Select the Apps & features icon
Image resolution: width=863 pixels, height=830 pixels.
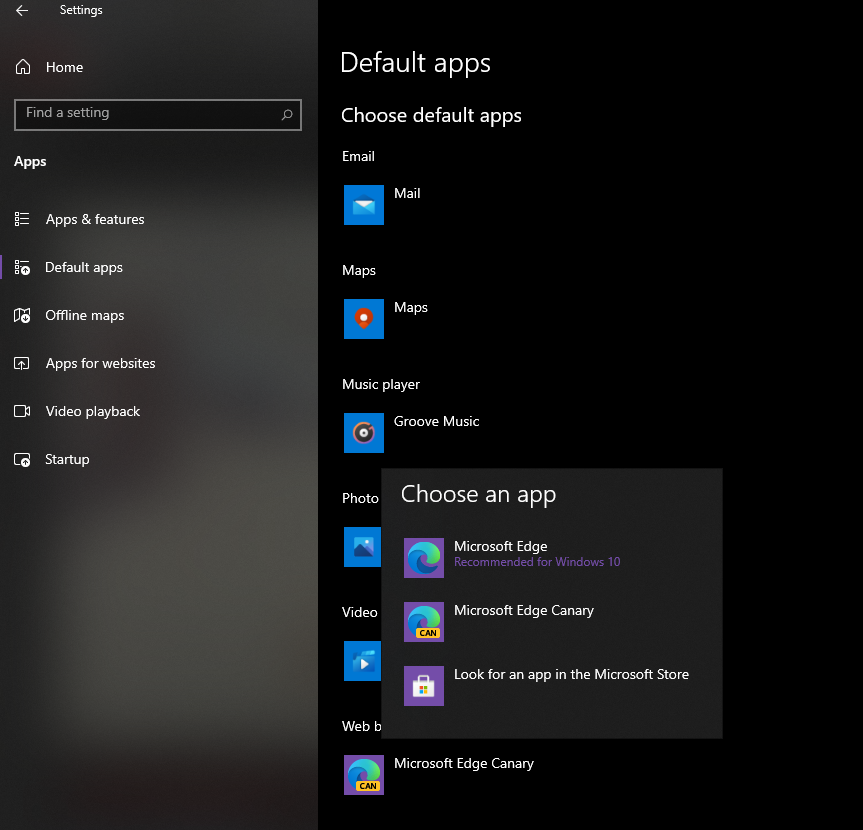[22, 219]
